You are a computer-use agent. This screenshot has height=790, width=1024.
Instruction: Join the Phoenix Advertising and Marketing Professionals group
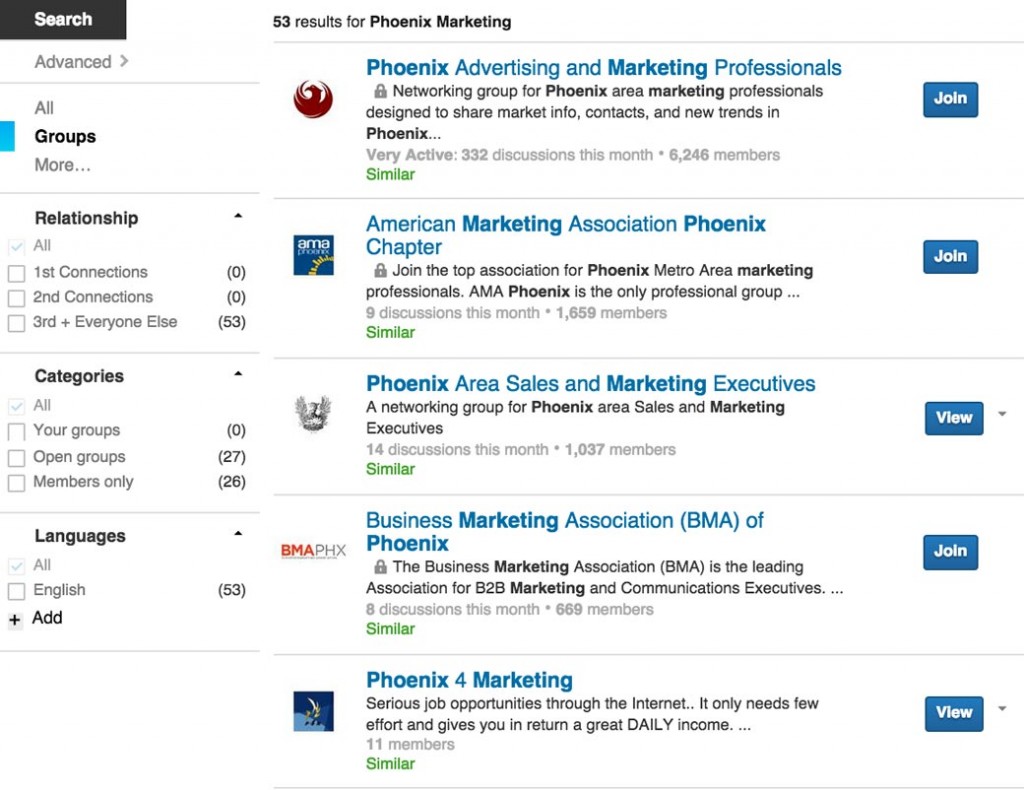point(949,99)
